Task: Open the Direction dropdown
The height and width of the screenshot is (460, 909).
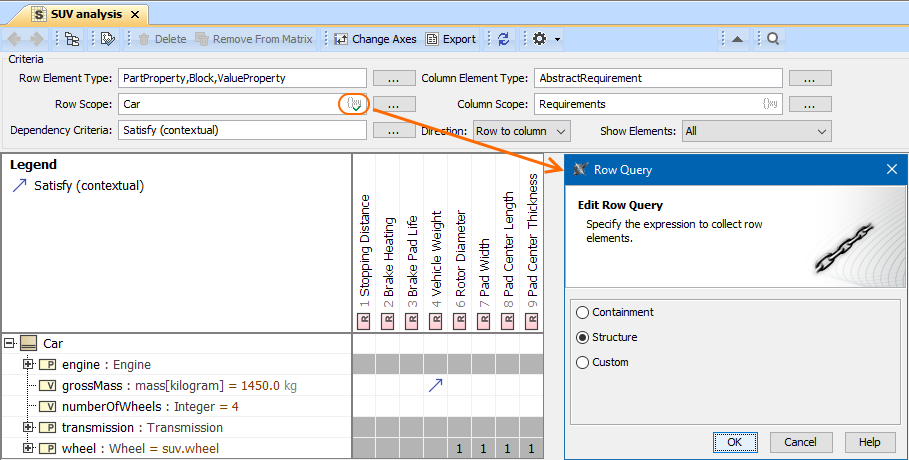Action: [x=520, y=131]
